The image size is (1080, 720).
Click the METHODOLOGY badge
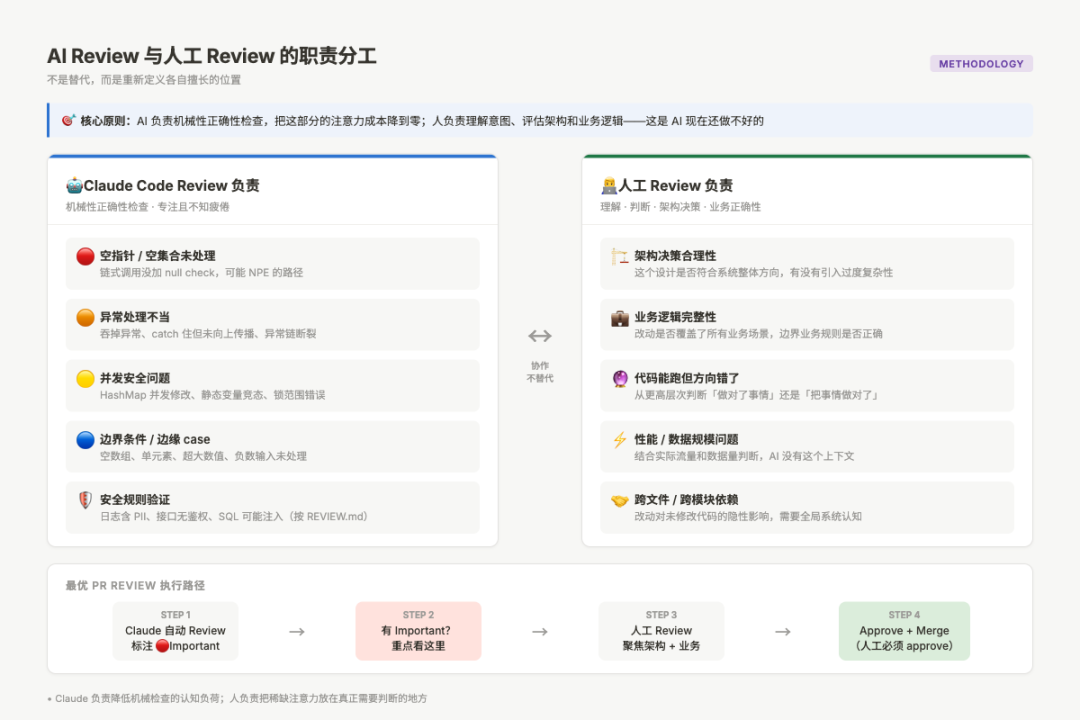tap(981, 63)
